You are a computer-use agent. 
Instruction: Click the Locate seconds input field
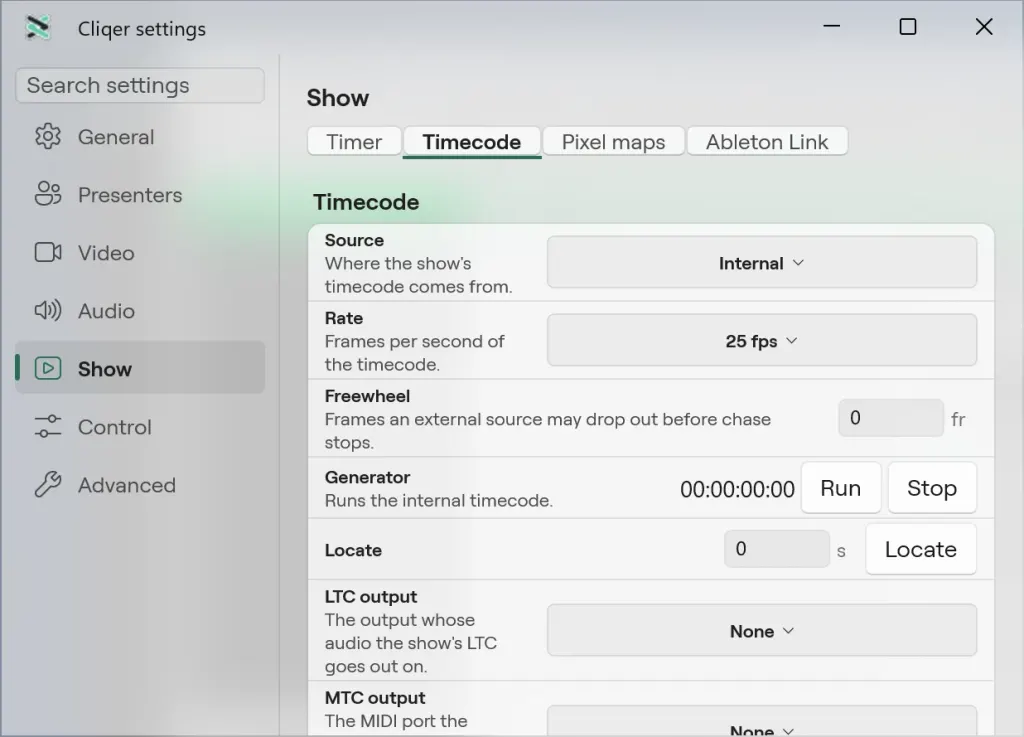pyautogui.click(x=776, y=548)
